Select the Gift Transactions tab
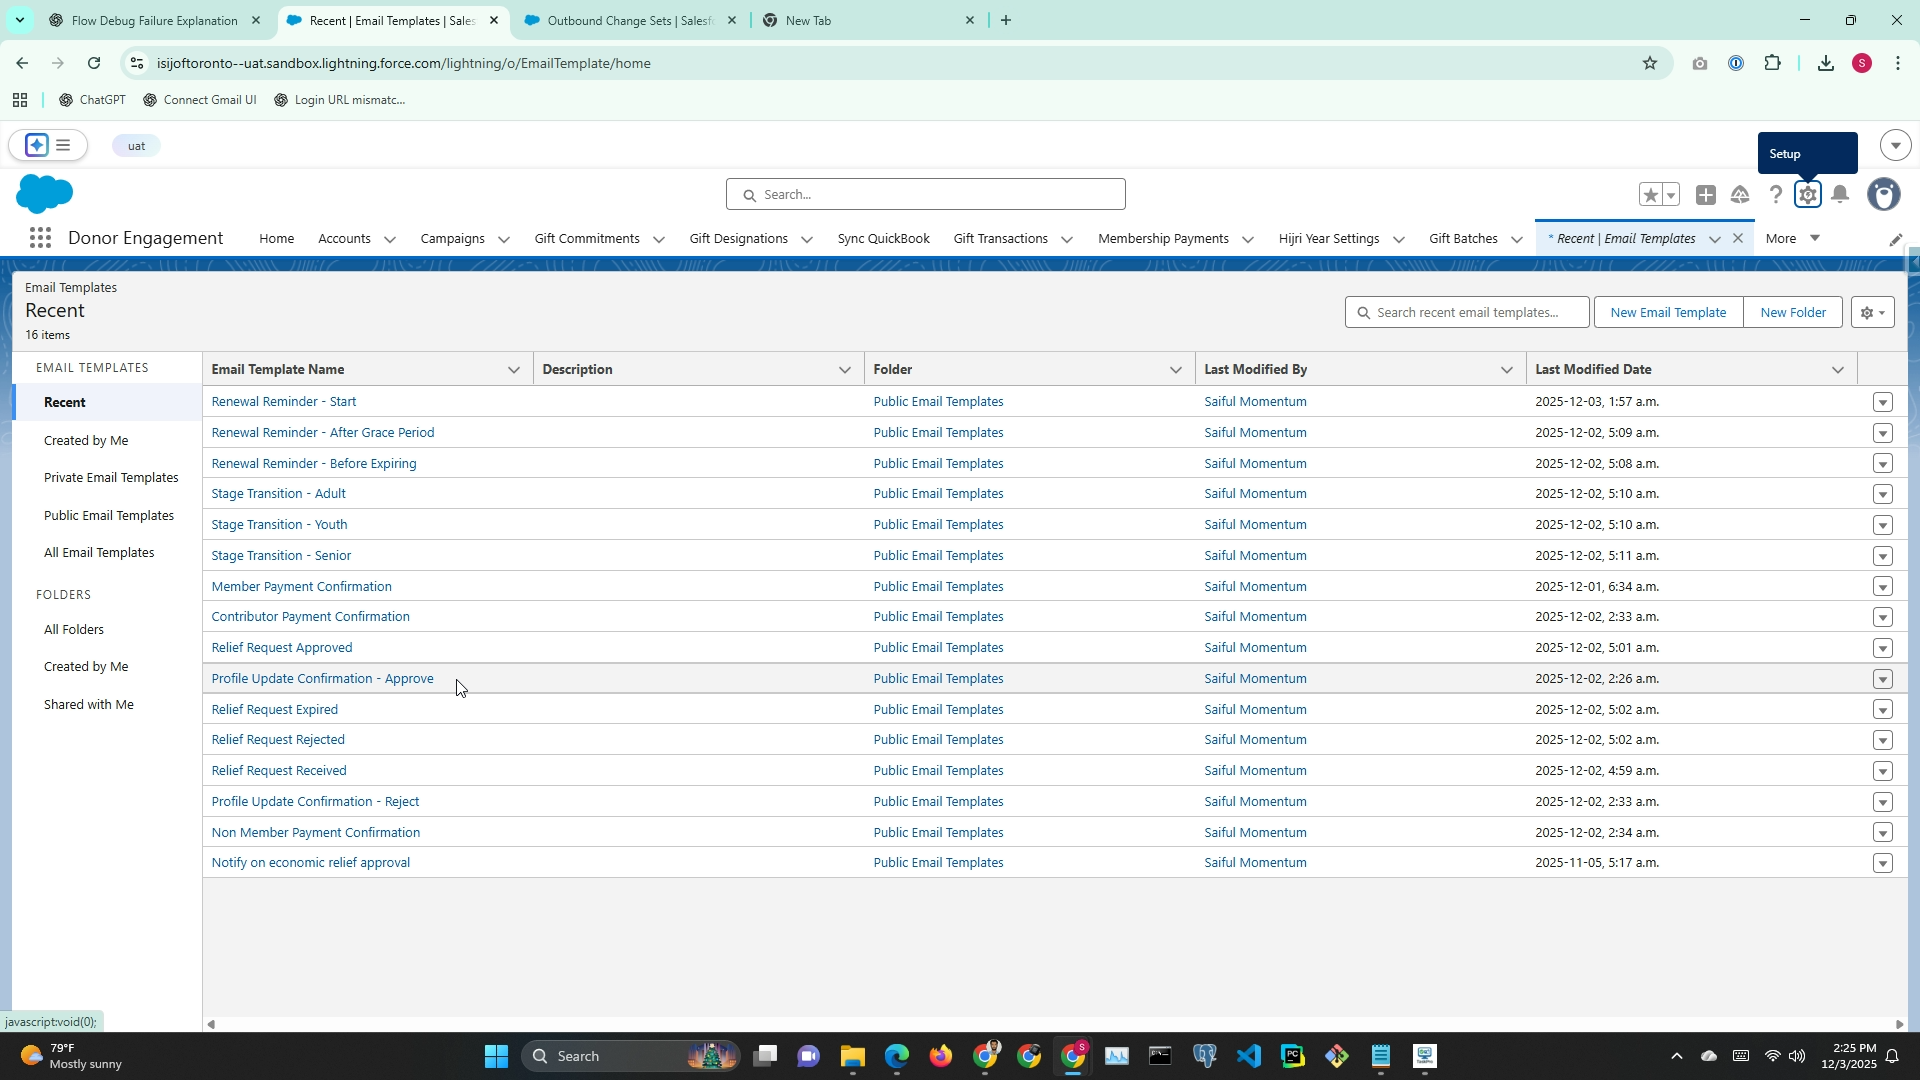The height and width of the screenshot is (1080, 1920). click(1000, 238)
